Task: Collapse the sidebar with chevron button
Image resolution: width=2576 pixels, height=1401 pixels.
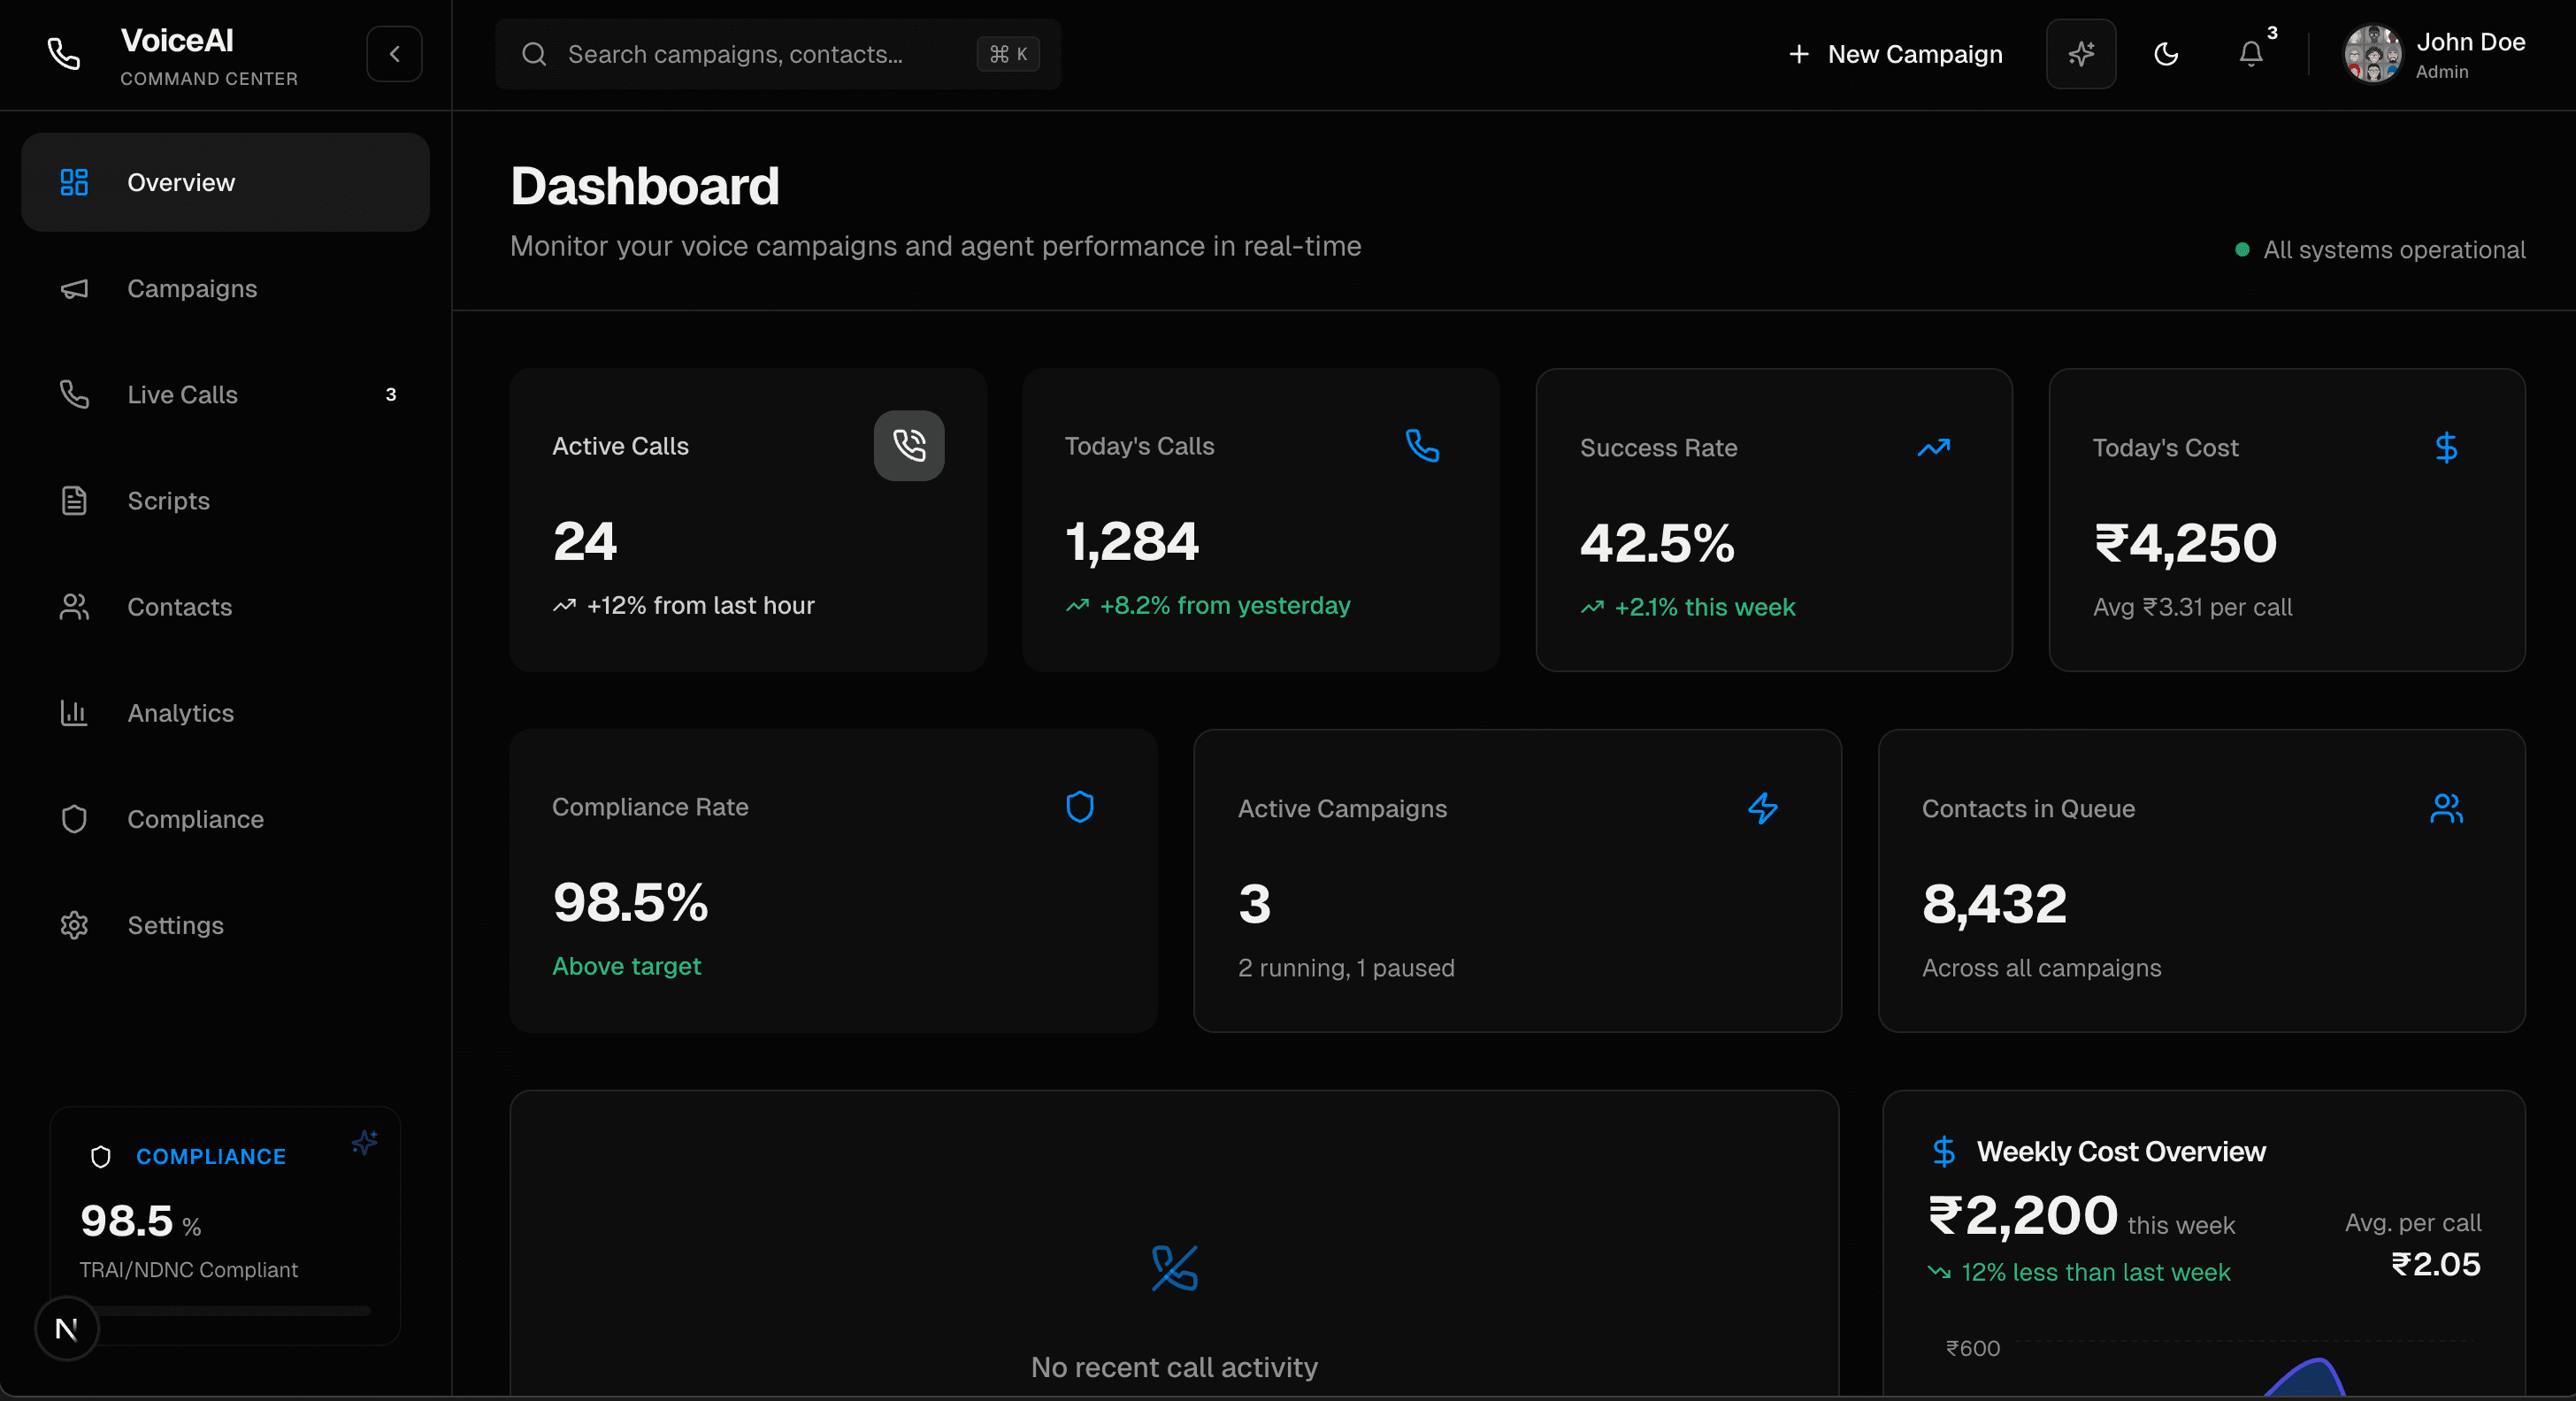Action: coord(394,54)
